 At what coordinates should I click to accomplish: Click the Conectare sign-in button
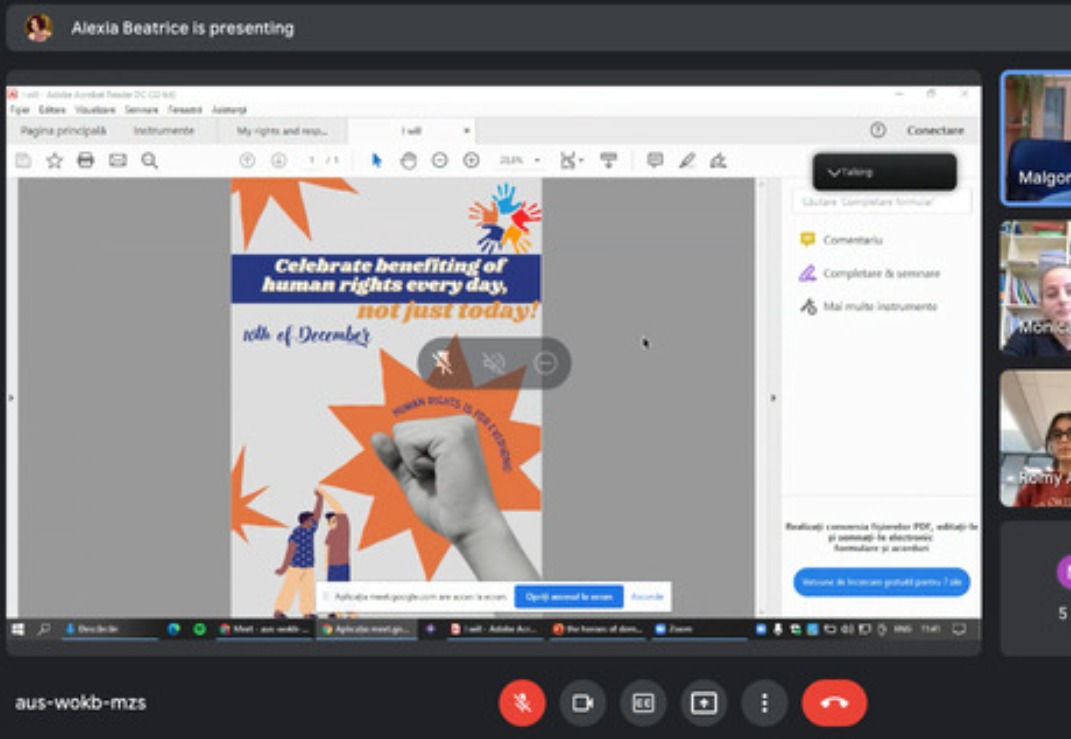click(935, 131)
